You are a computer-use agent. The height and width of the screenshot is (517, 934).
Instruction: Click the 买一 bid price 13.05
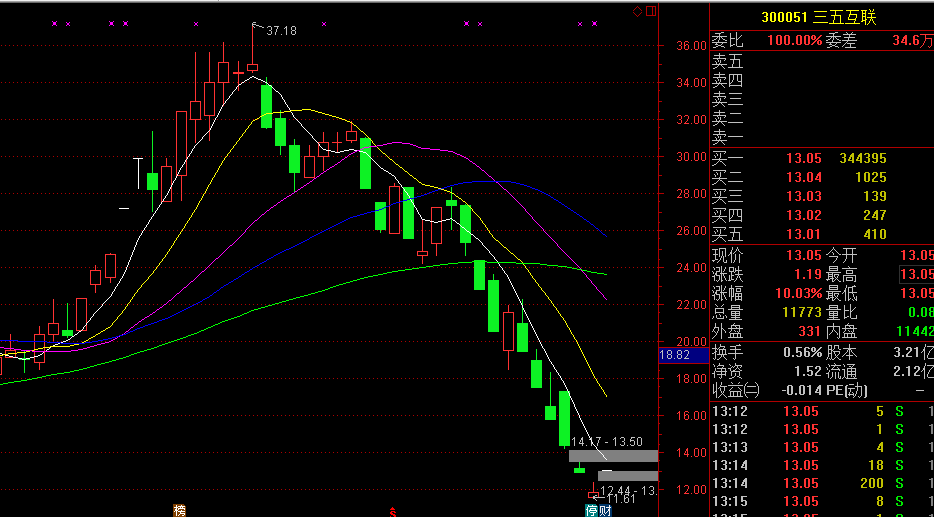coord(803,158)
